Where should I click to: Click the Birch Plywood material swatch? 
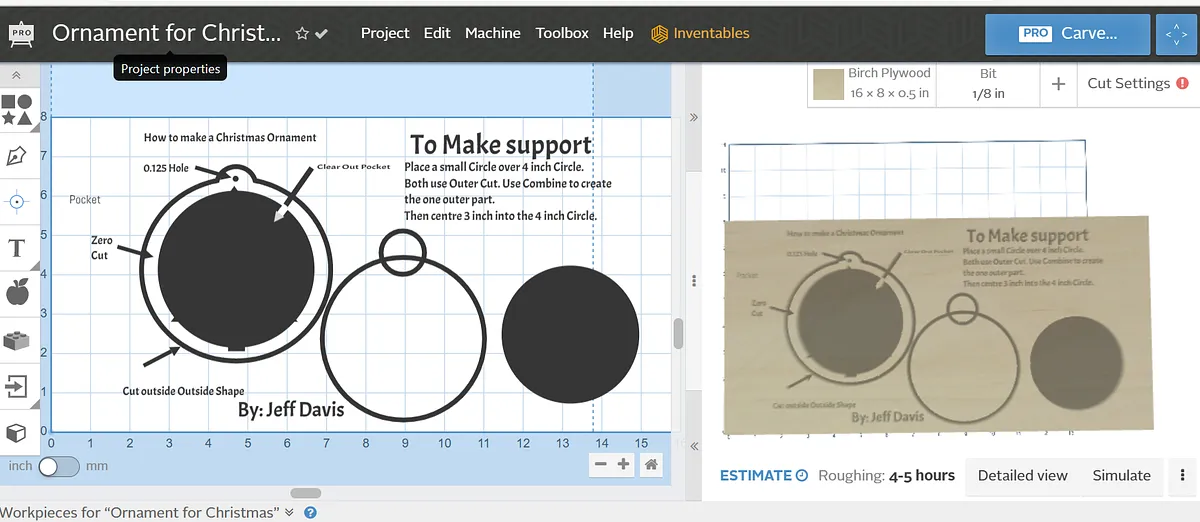tap(828, 84)
